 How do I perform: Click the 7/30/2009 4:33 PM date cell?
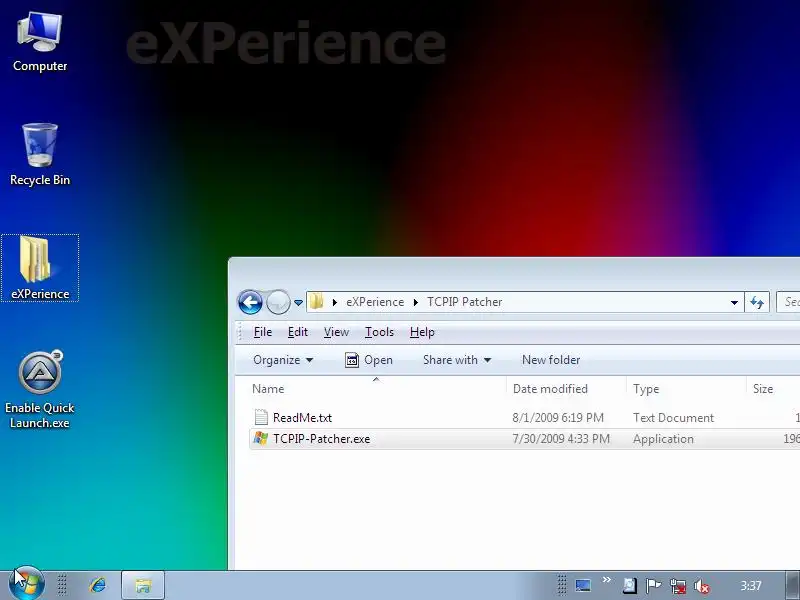561,439
